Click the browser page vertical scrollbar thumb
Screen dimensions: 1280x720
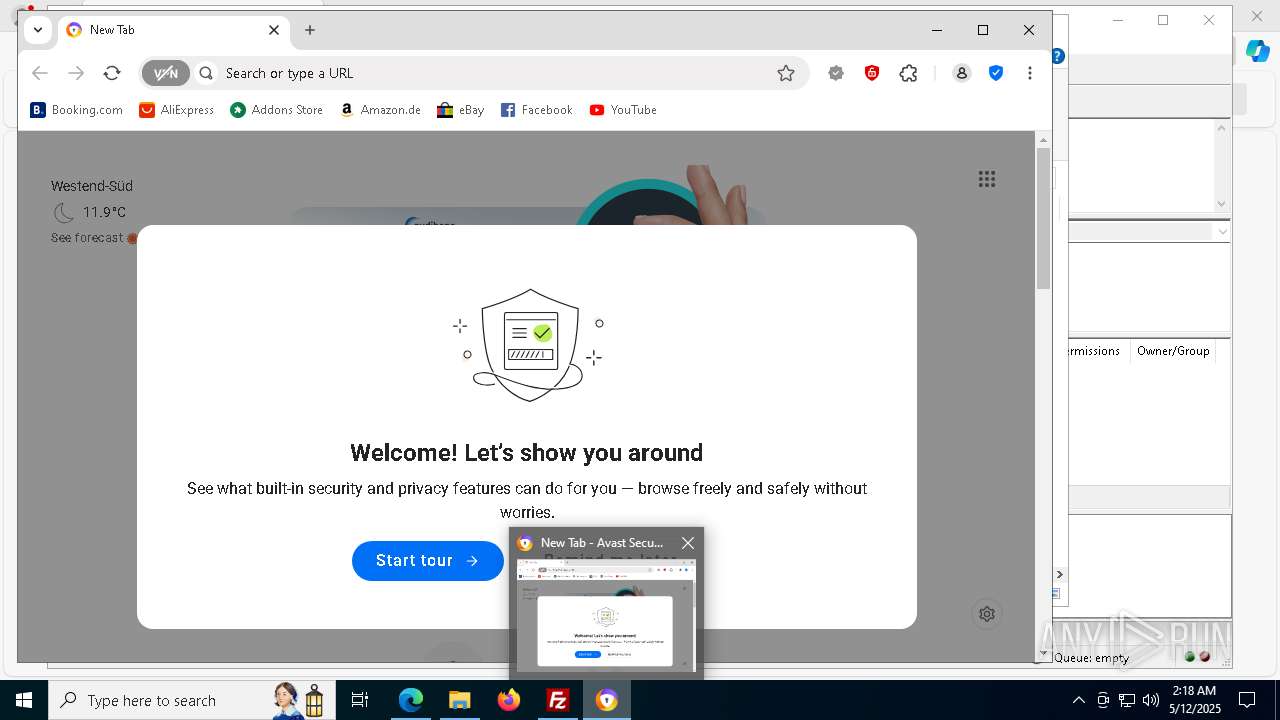point(1043,219)
